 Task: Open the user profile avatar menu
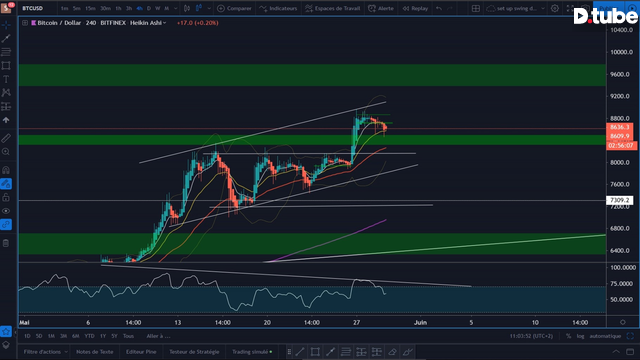click(x=6, y=8)
